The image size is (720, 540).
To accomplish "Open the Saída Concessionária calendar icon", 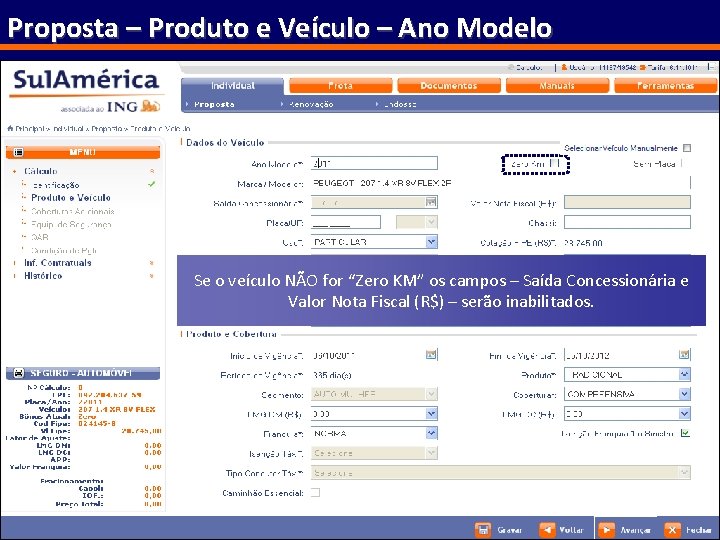I will tap(431, 202).
